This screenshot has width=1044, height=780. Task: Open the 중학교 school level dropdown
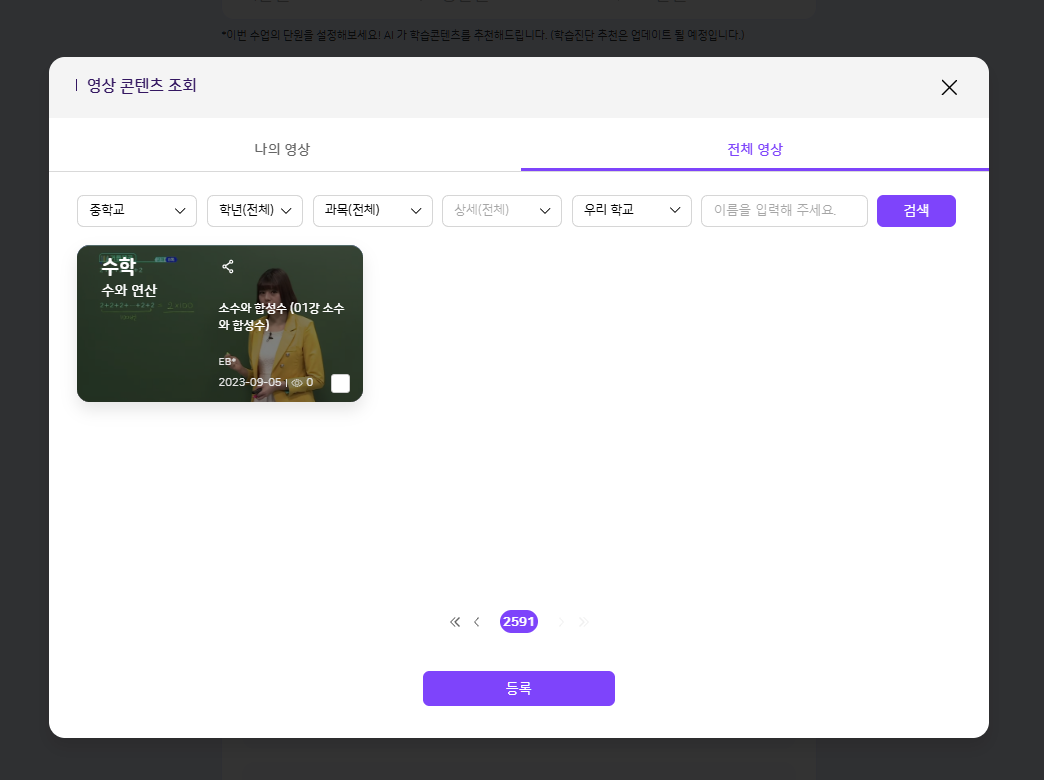coord(137,211)
